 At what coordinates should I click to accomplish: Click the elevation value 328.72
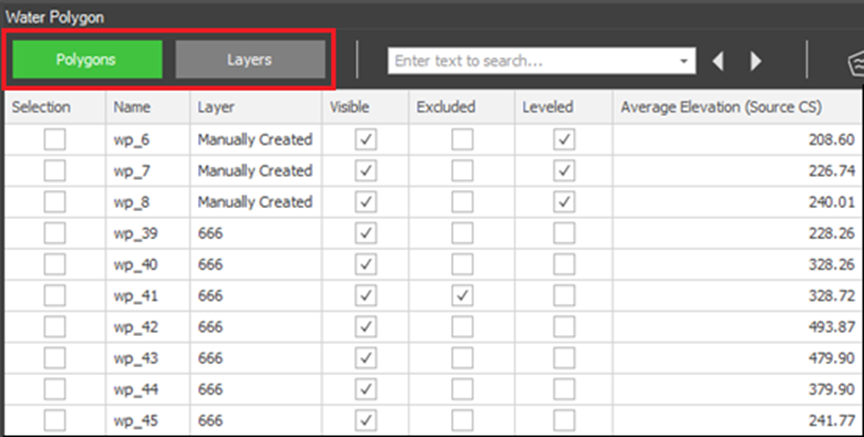(x=831, y=295)
